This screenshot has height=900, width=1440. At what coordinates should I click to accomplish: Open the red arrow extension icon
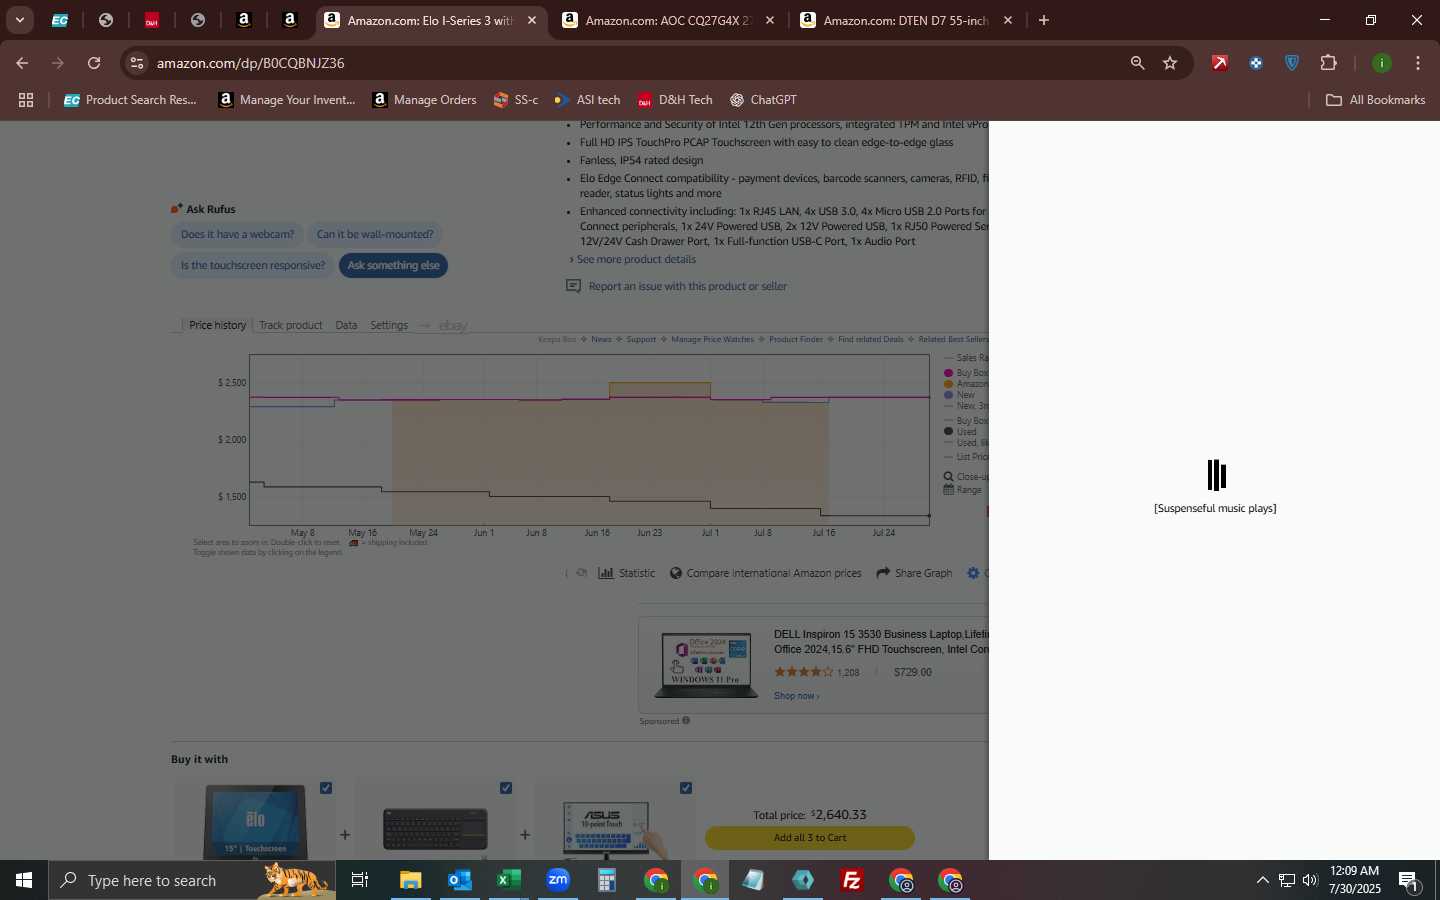tap(1220, 63)
